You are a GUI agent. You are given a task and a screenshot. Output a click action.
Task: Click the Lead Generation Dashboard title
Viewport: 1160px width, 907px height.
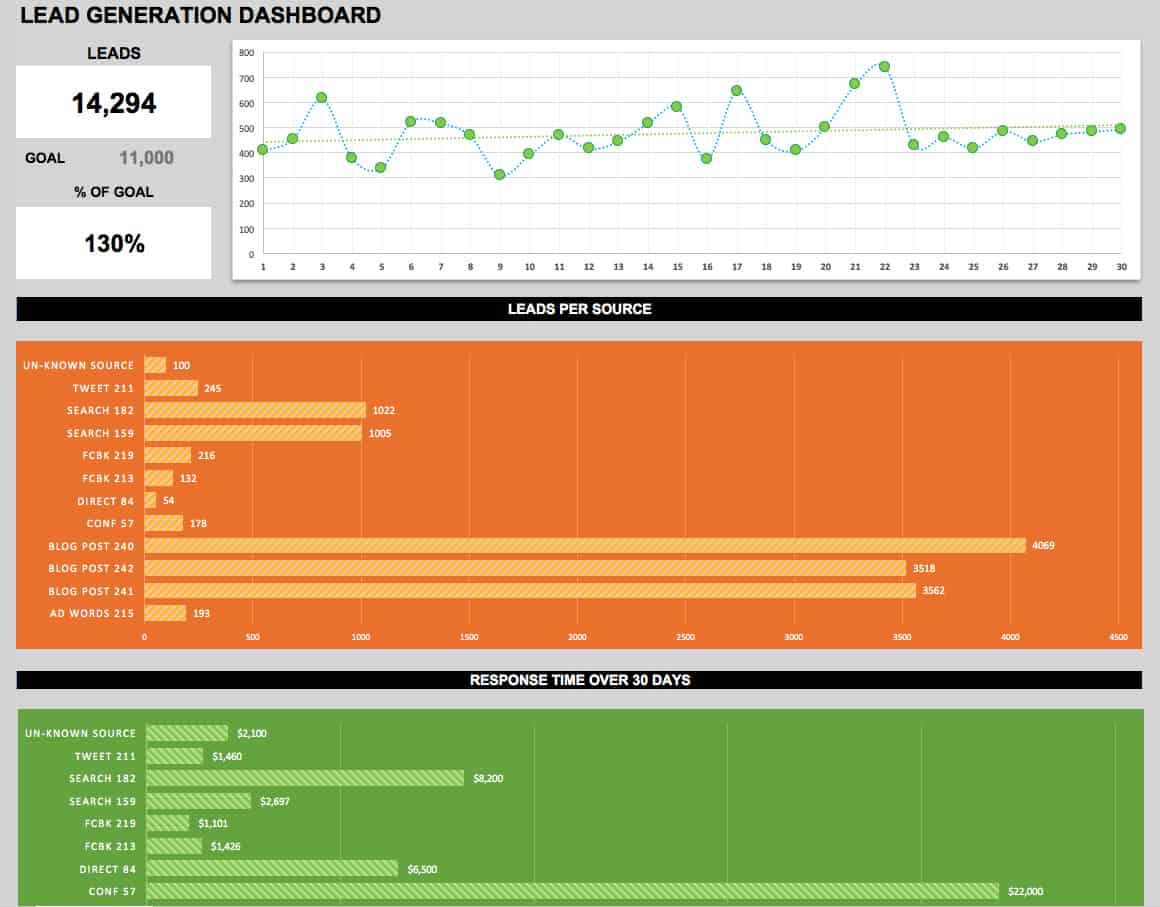(x=201, y=16)
